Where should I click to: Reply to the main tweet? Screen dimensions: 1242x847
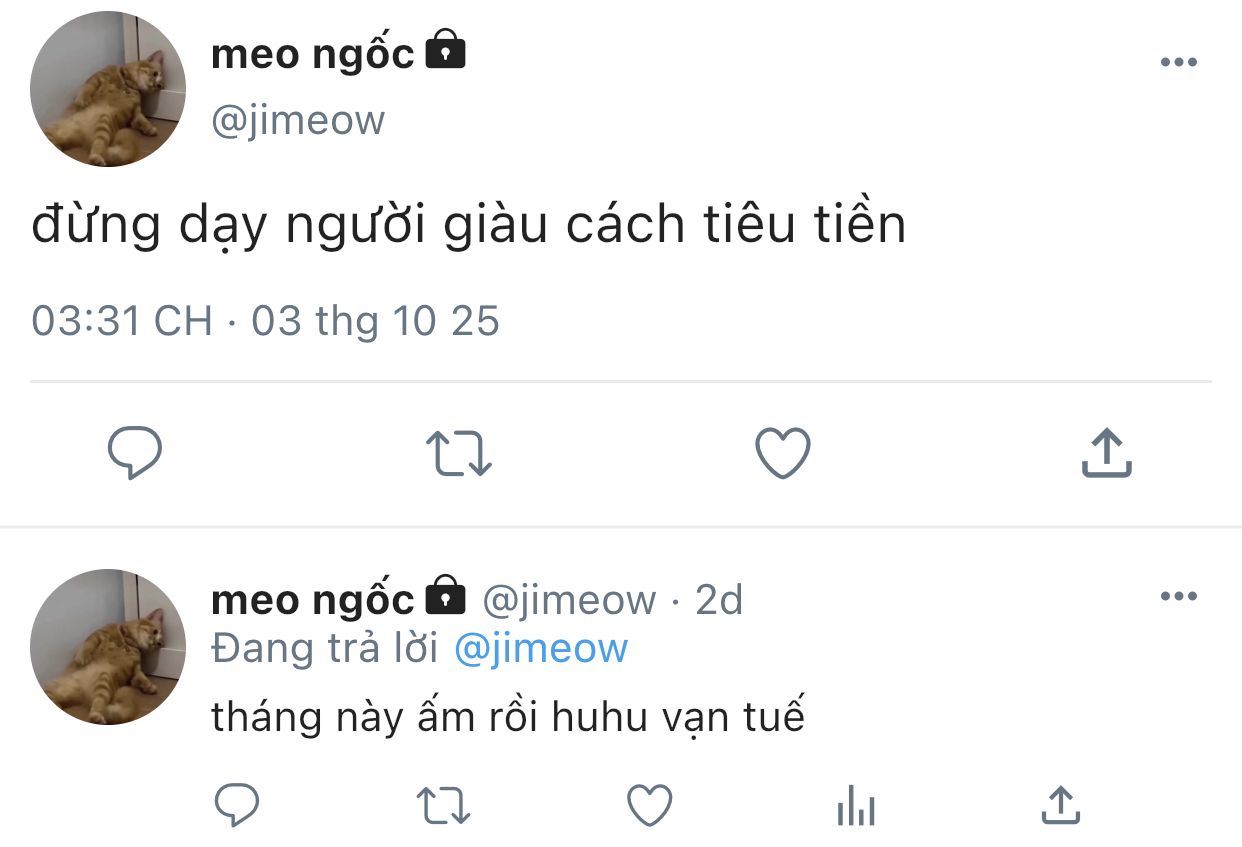pos(134,454)
